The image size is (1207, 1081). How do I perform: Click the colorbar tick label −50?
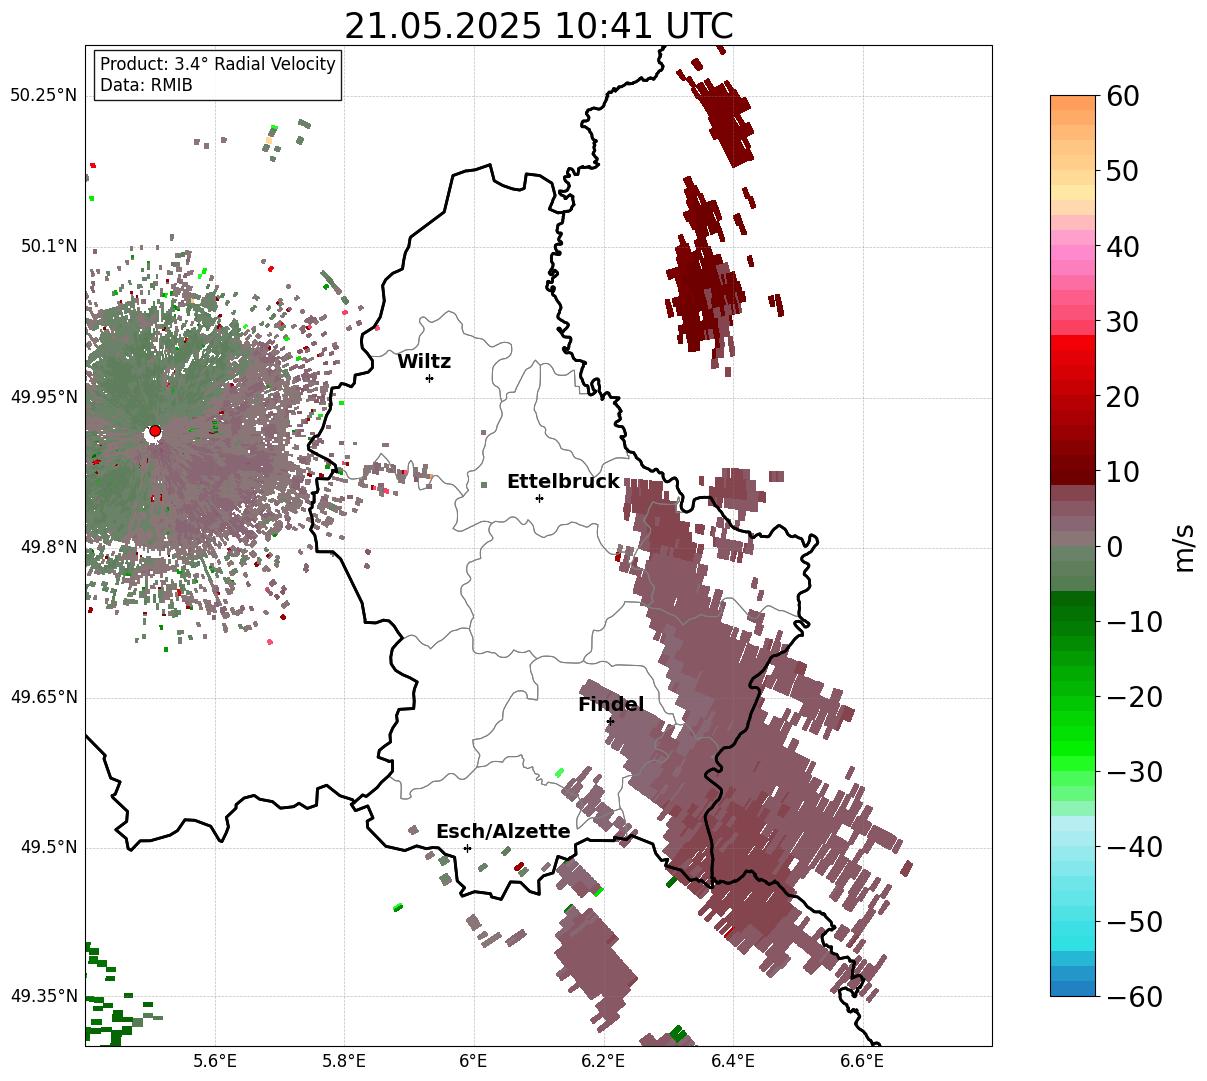[x=1134, y=922]
